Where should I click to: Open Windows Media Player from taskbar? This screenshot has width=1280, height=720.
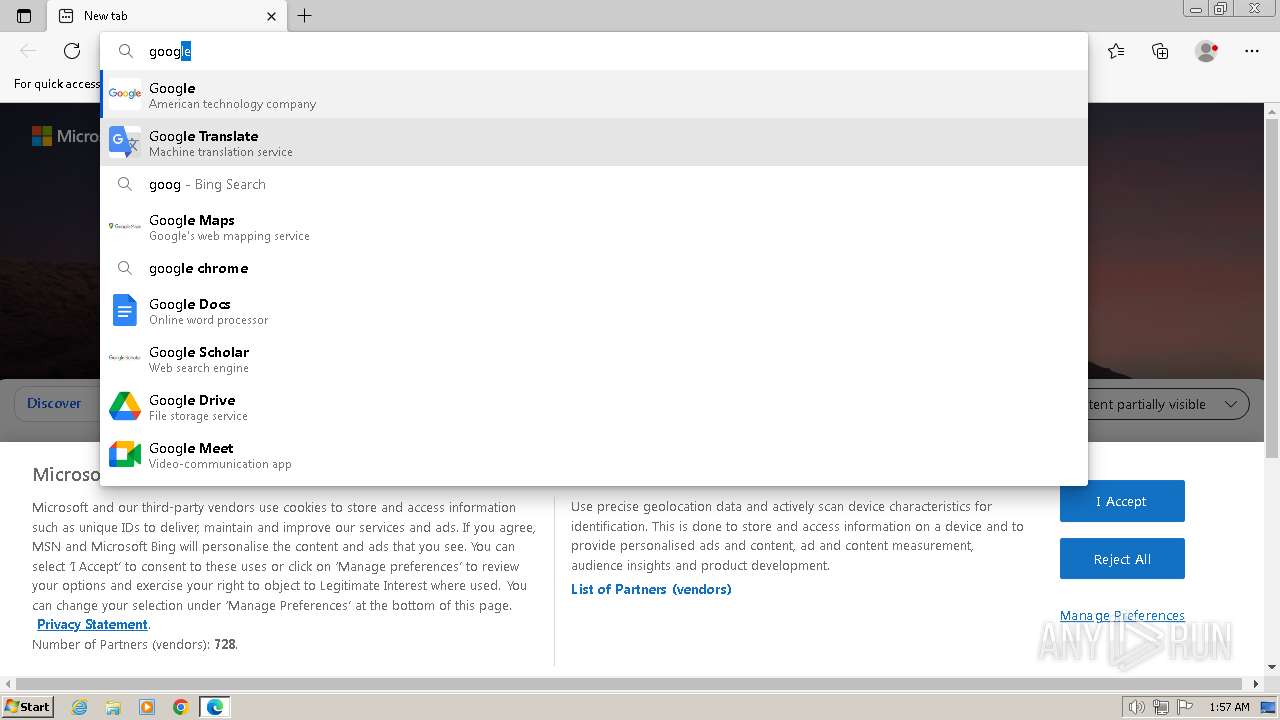coord(147,707)
